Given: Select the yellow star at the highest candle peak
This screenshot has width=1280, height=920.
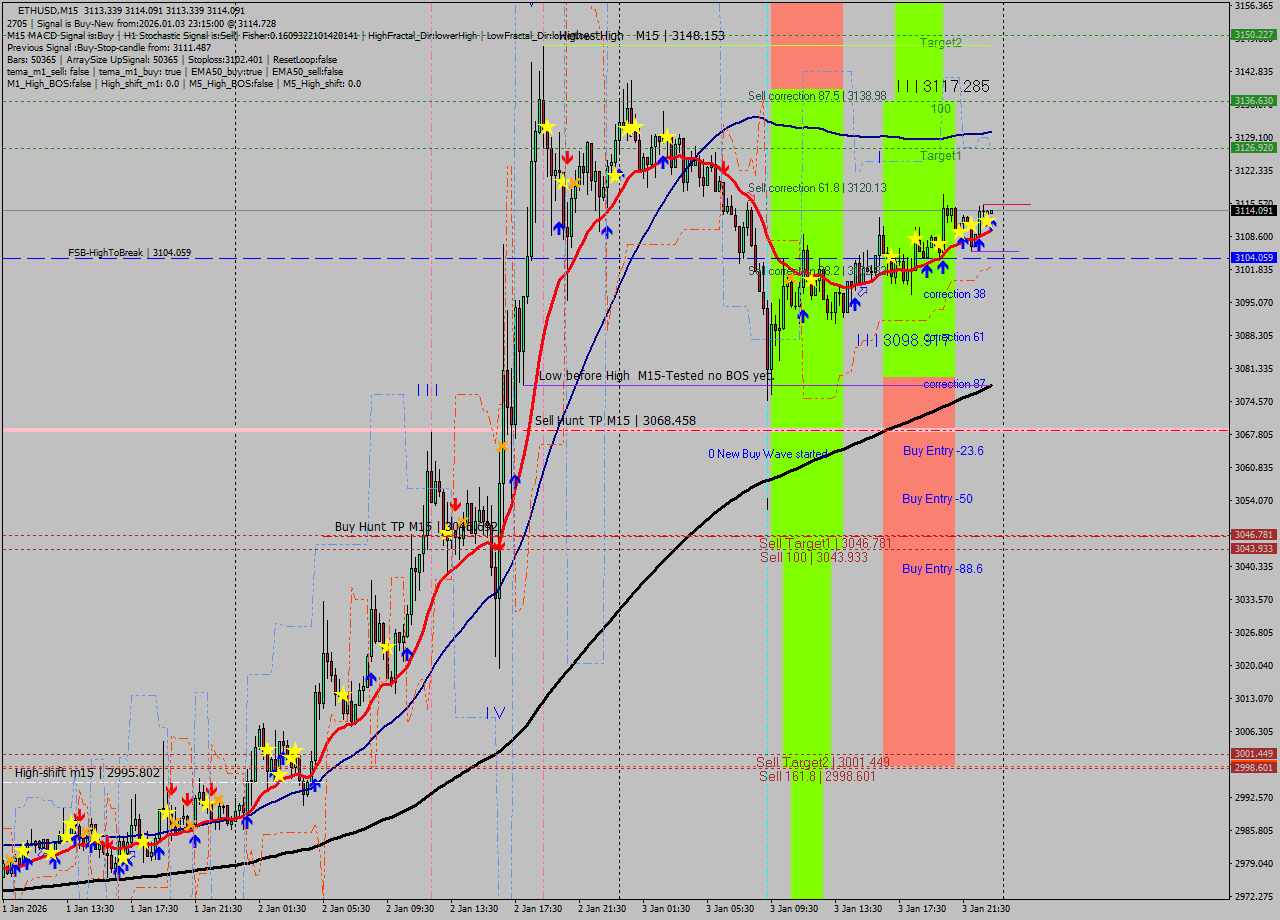Looking at the screenshot, I should 546,127.
